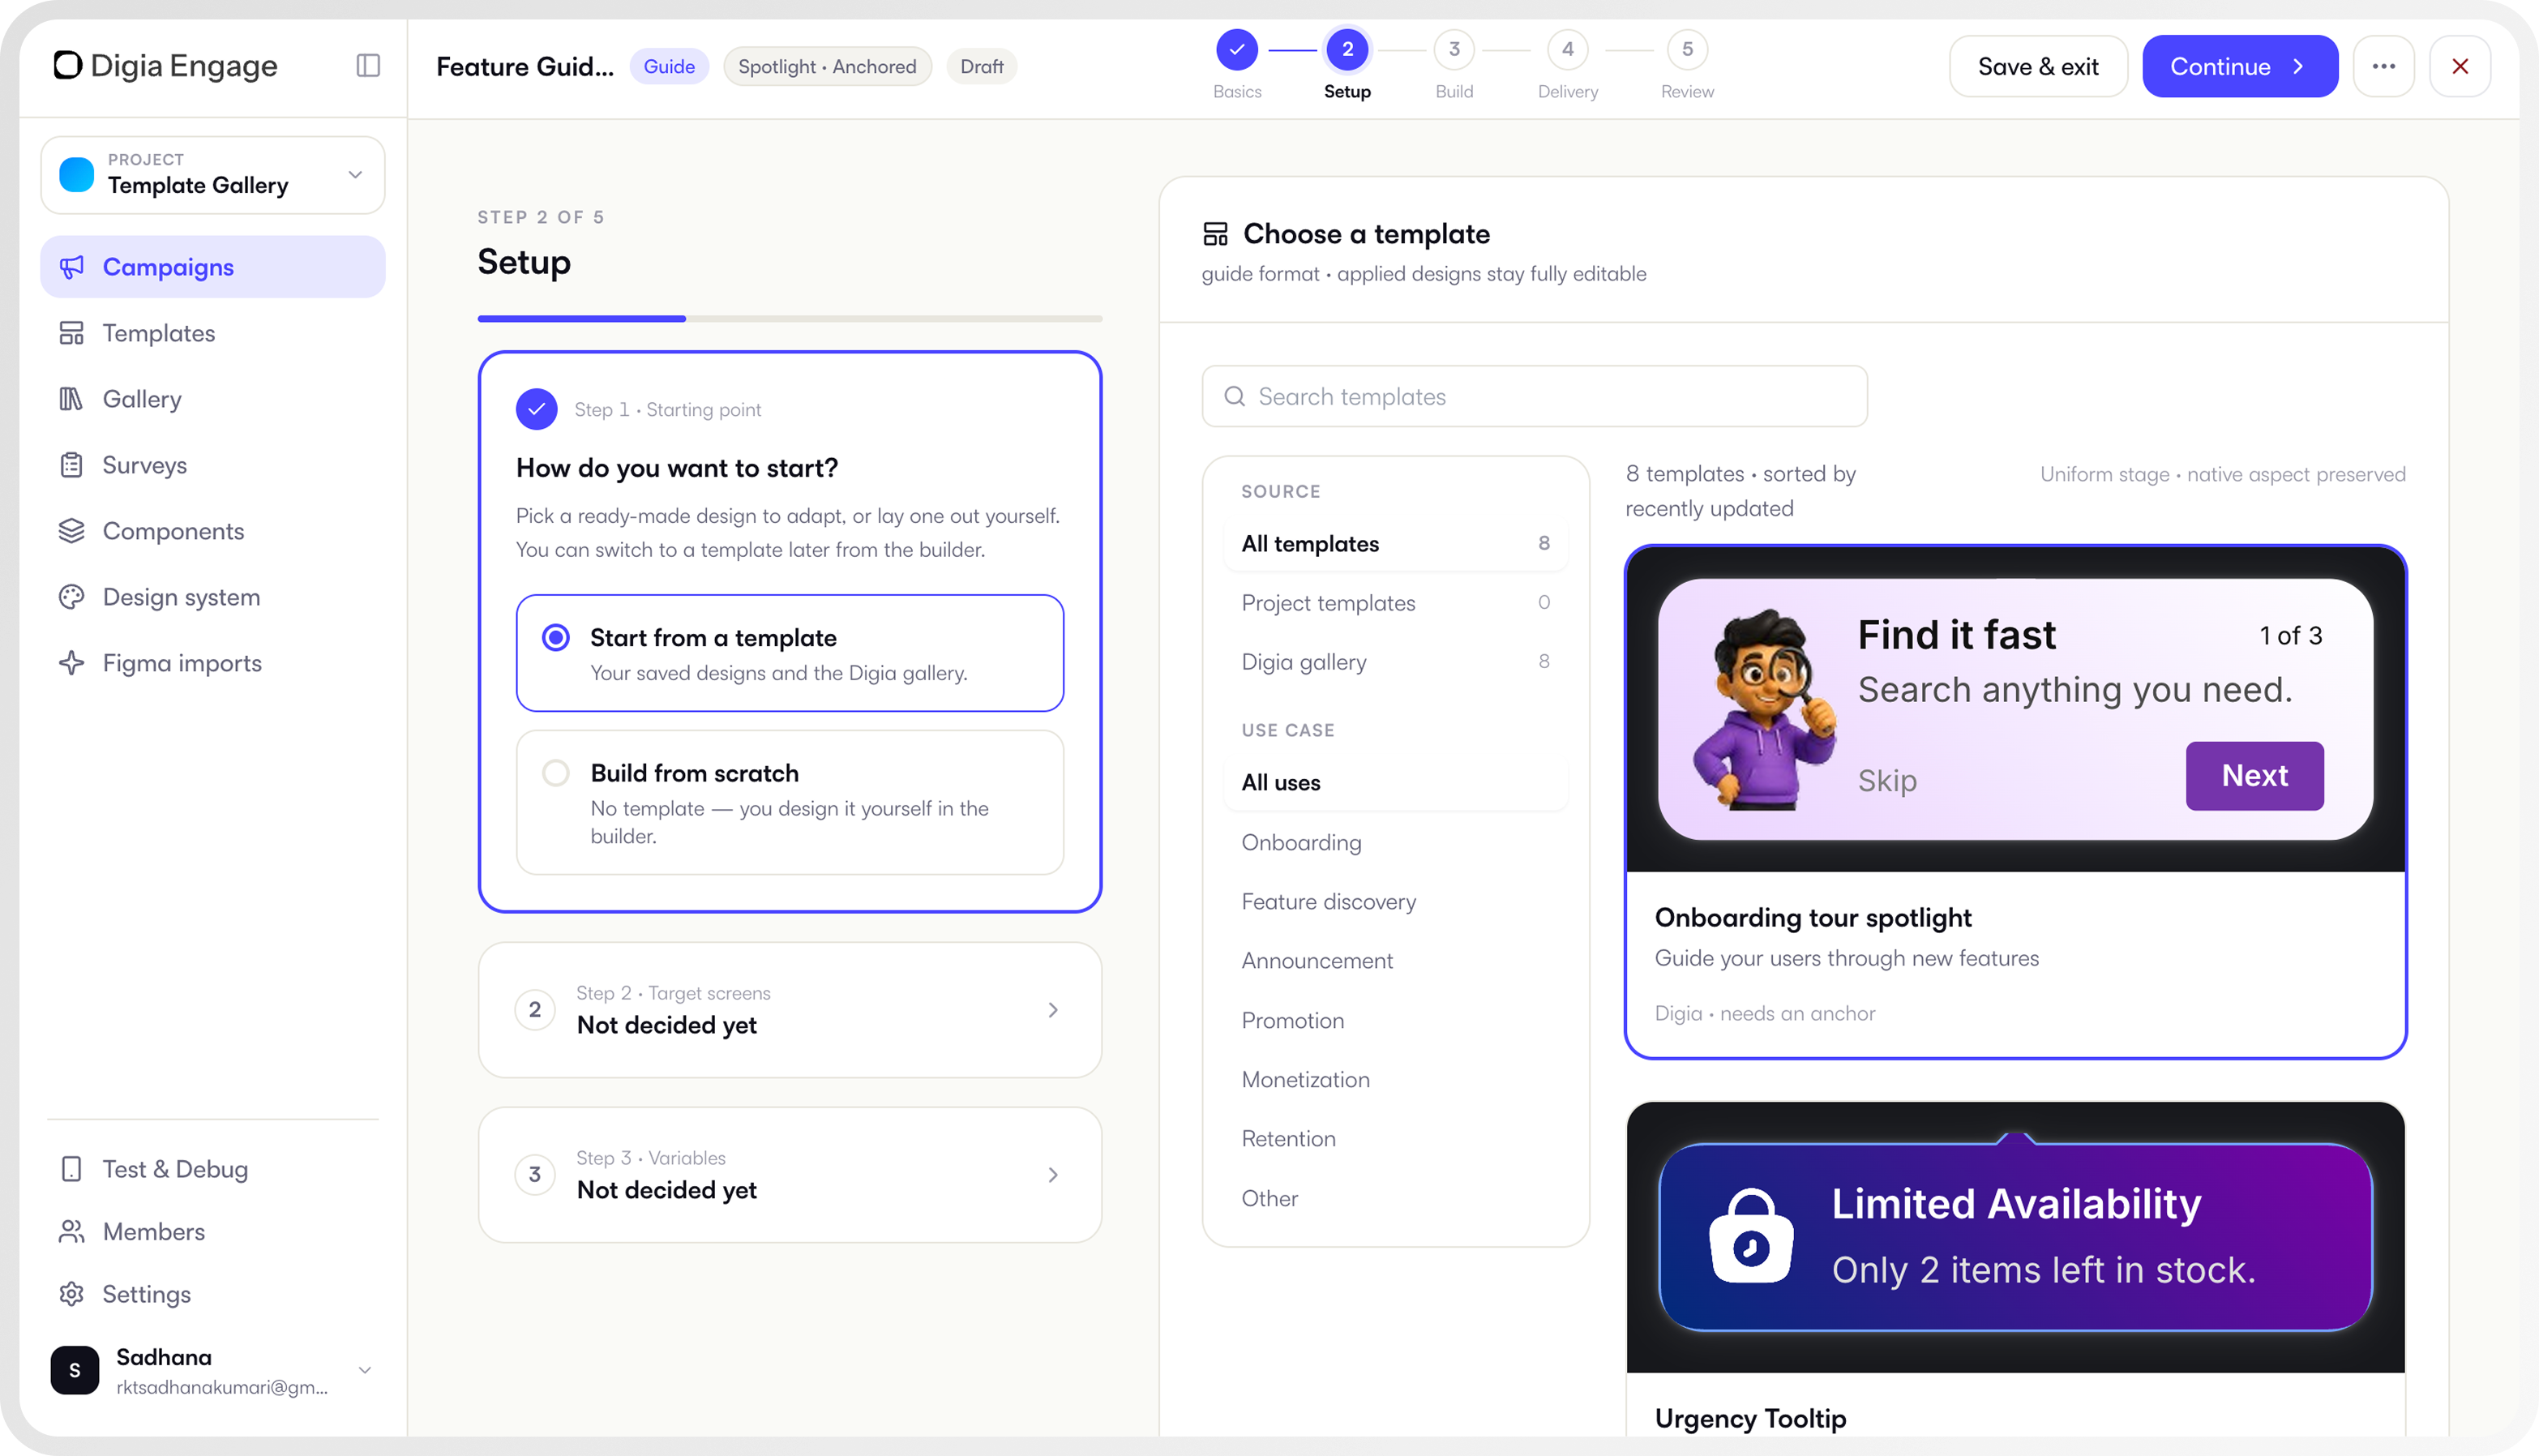
Task: Click the Continue button
Action: point(2240,66)
